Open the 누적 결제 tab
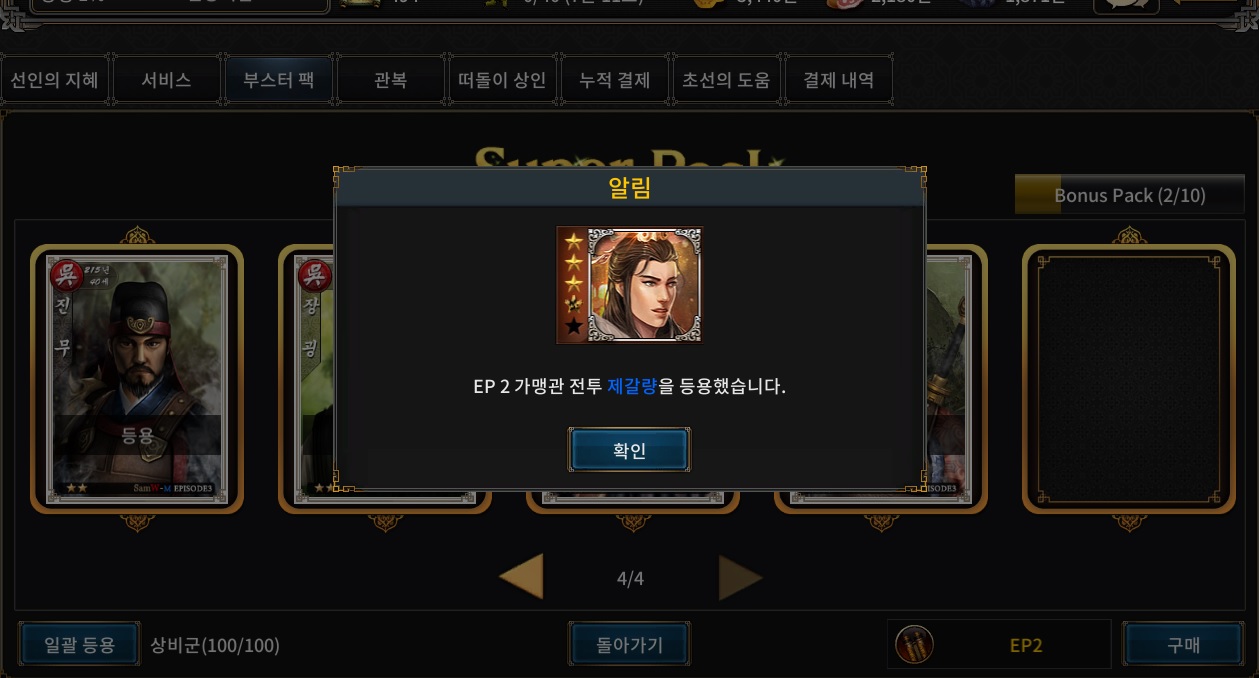The width and height of the screenshot is (1259, 678). coord(614,80)
